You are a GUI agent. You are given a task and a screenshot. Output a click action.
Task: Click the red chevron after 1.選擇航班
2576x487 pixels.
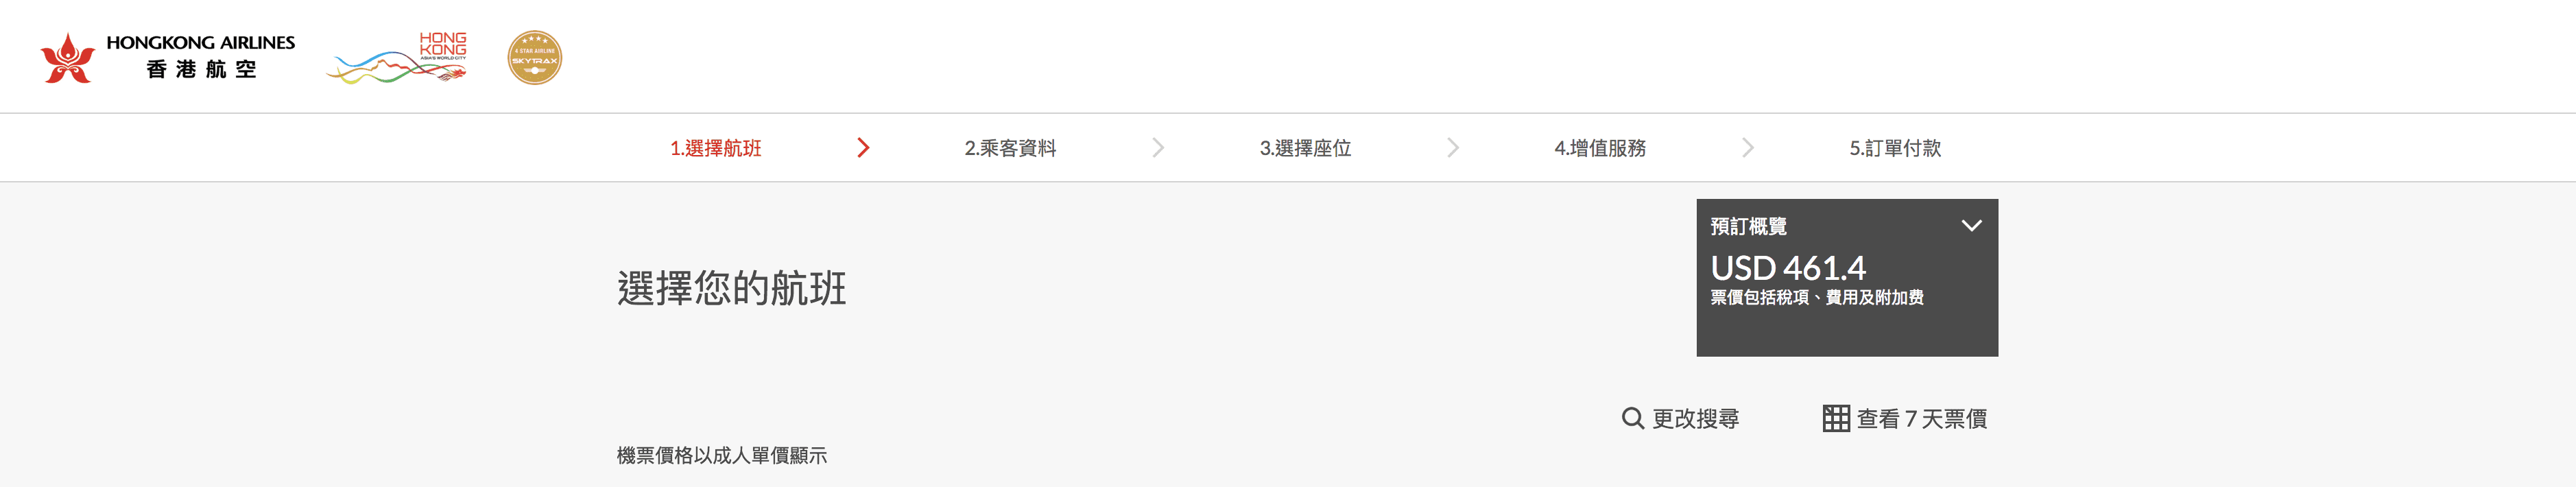point(863,148)
